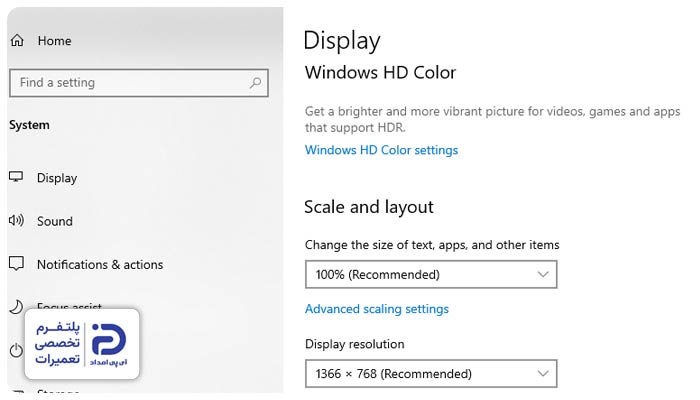Click the chevron on Display resolution dropdown
The width and height of the screenshot is (700, 400).
tap(543, 373)
